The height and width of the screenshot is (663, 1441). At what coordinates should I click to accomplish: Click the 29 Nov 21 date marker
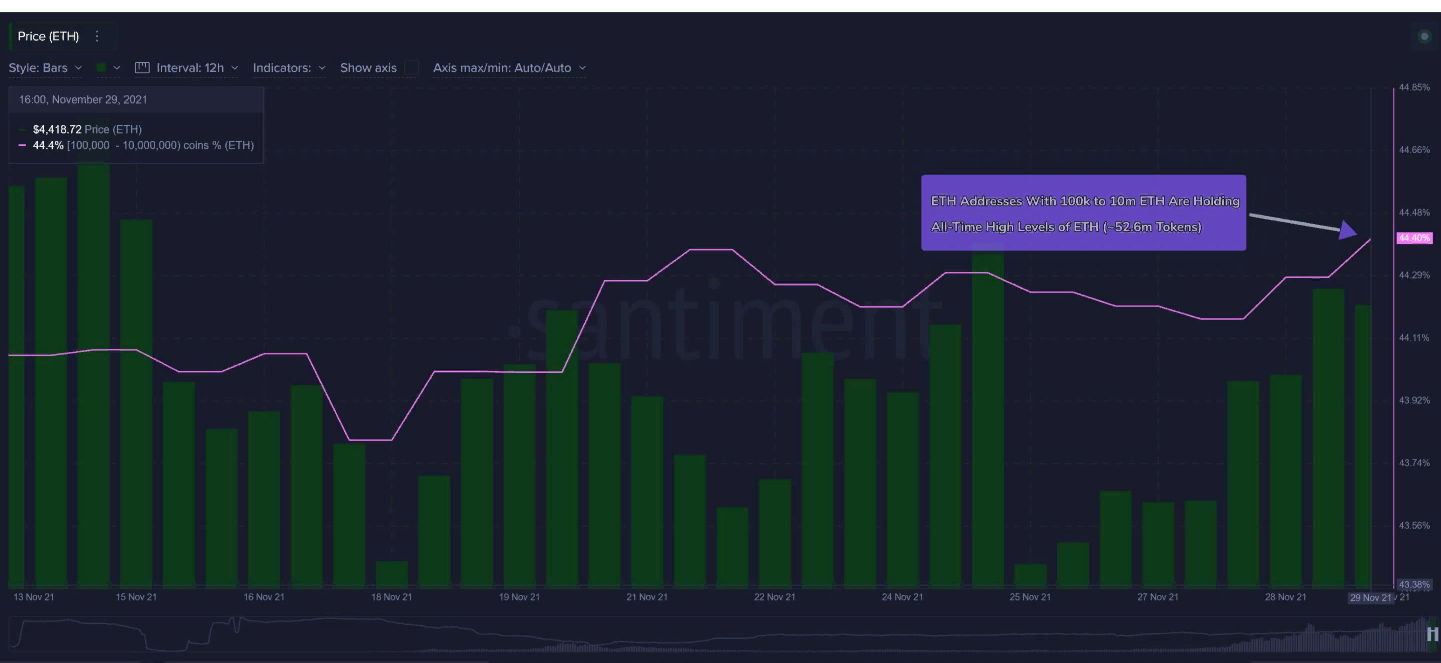[x=1370, y=597]
